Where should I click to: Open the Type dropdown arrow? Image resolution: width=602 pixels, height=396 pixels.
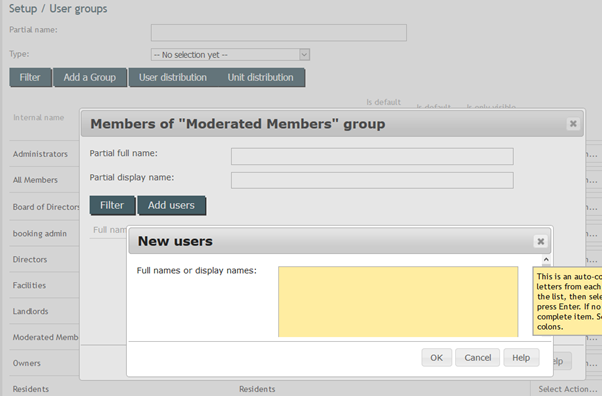coord(304,55)
